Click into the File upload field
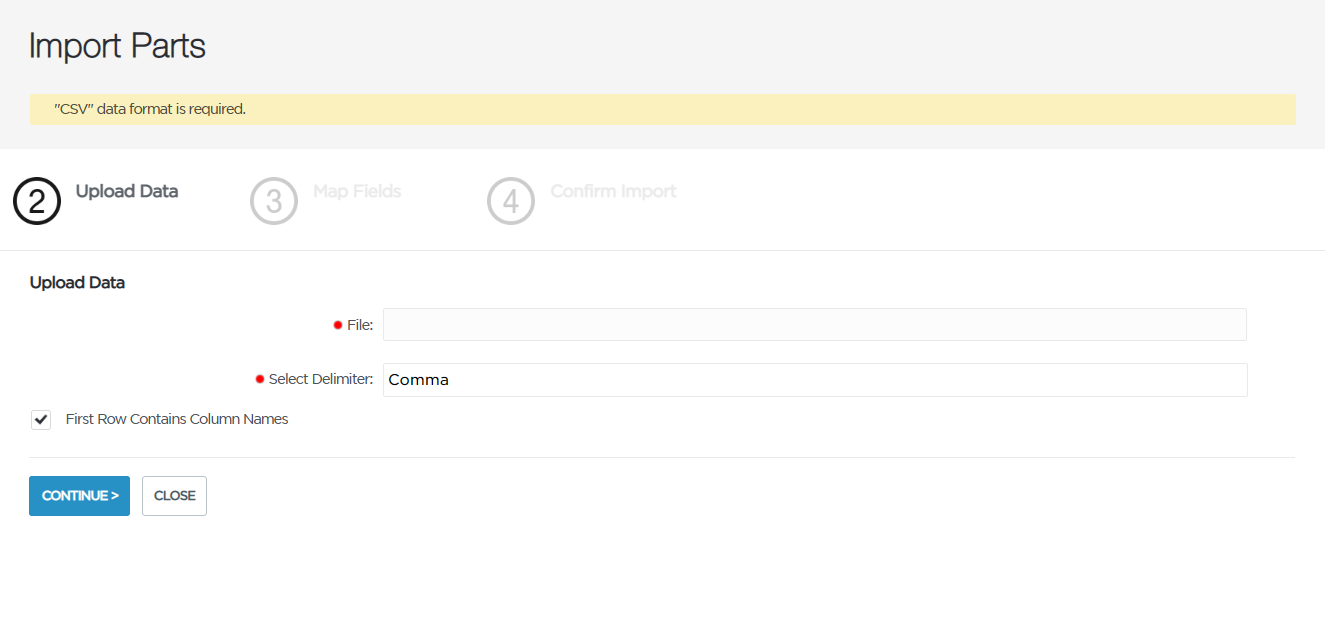1325x628 pixels. point(815,325)
